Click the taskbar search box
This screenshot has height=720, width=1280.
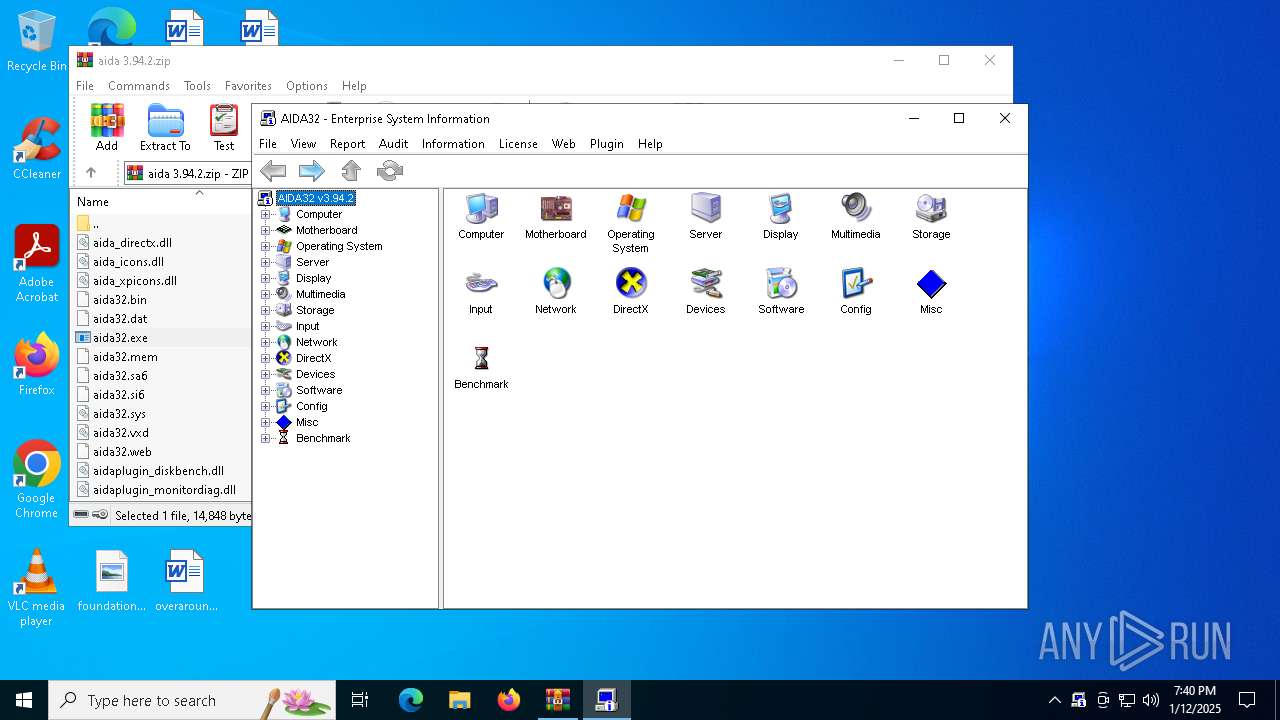[x=192, y=700]
